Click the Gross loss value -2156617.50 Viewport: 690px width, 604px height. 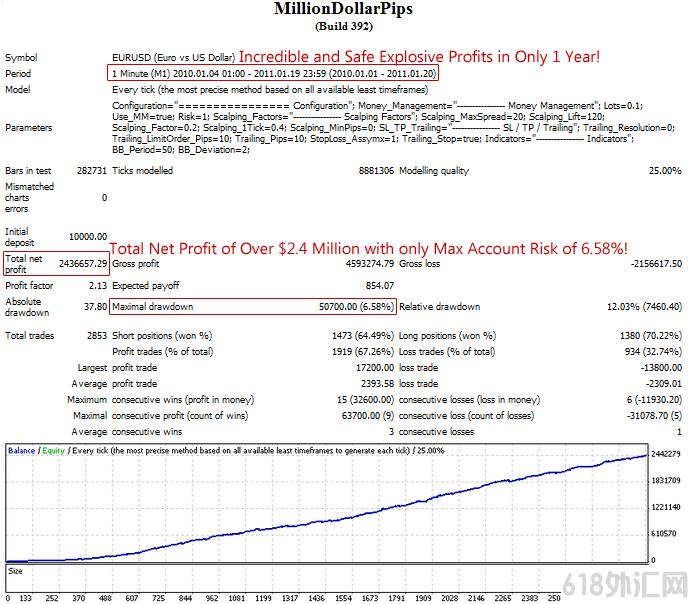656,264
